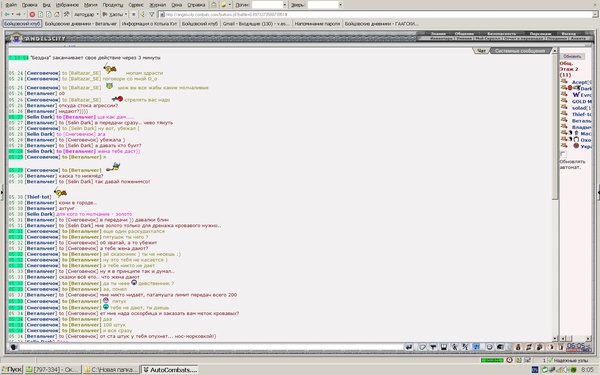The width and height of the screenshot is (600, 375).
Task: Open the dropdown arrow beside yellow round icon
Action: pos(230,5)
